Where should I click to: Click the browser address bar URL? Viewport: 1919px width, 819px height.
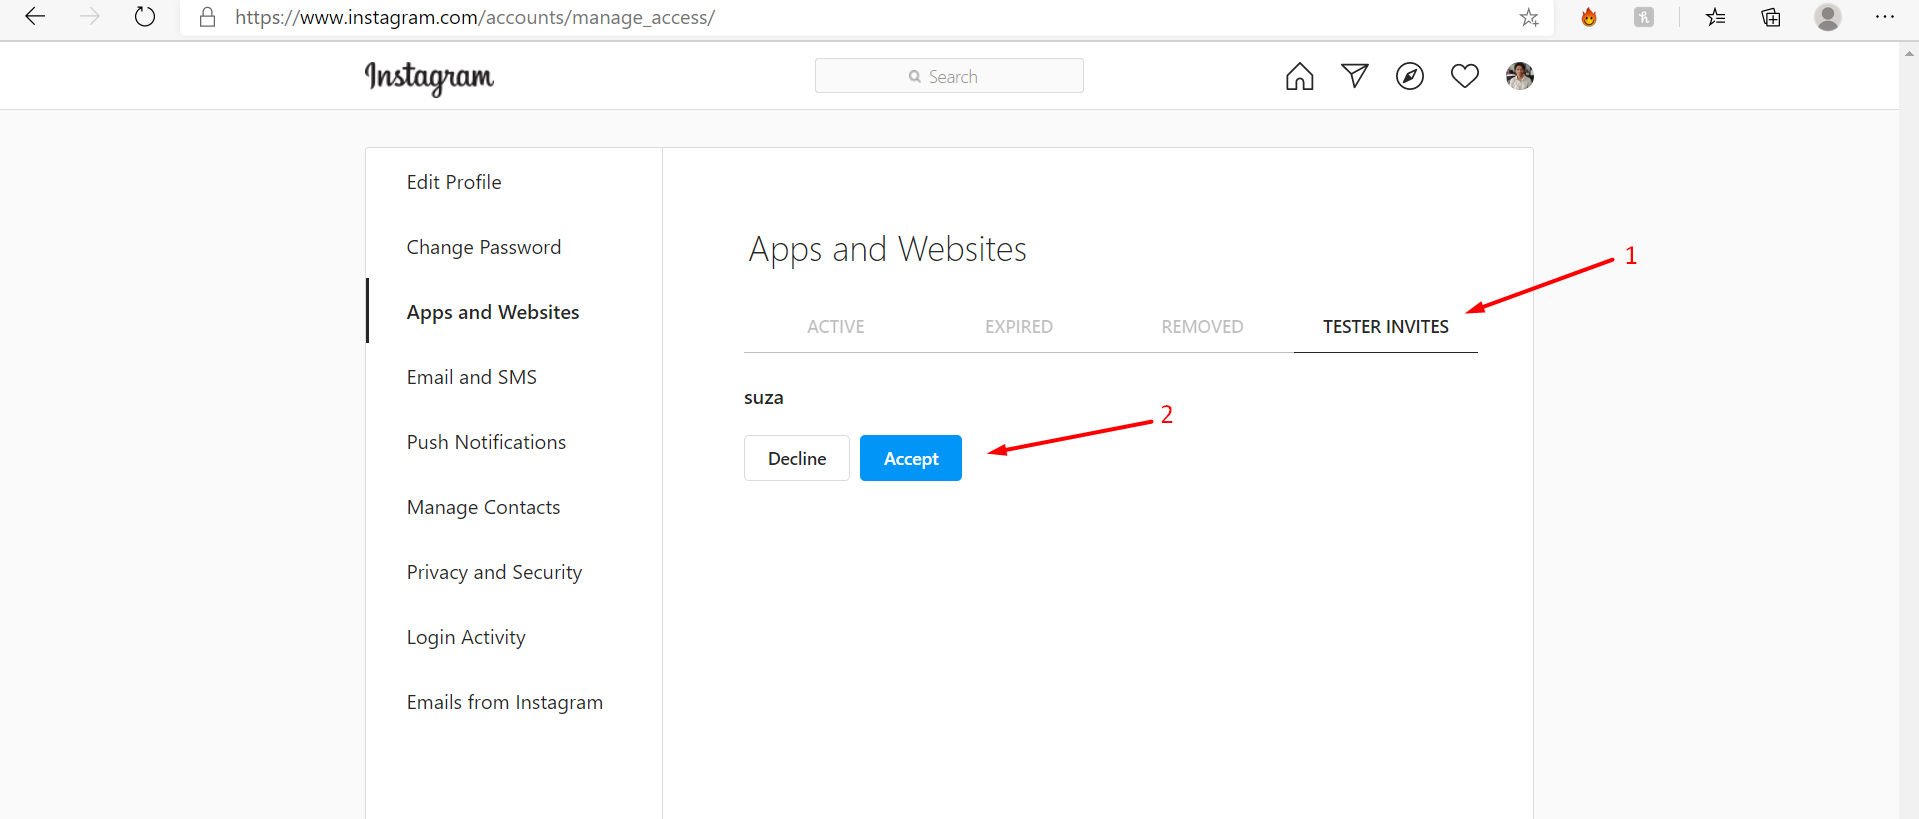tap(475, 17)
